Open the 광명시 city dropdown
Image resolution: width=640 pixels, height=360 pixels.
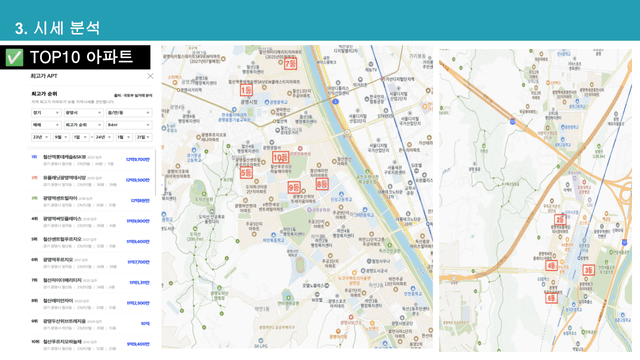(84, 113)
